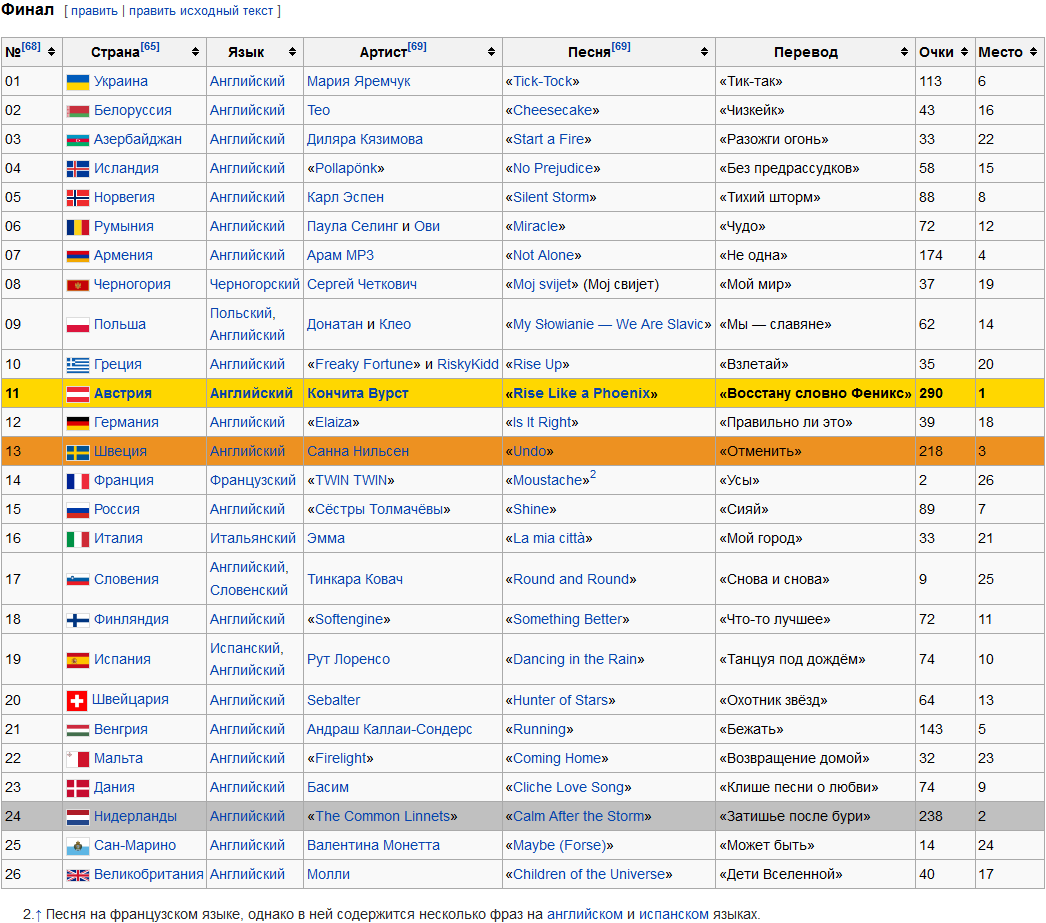The width and height of the screenshot is (1046, 923).
Task: Click the Romania flag icon
Action: click(78, 227)
